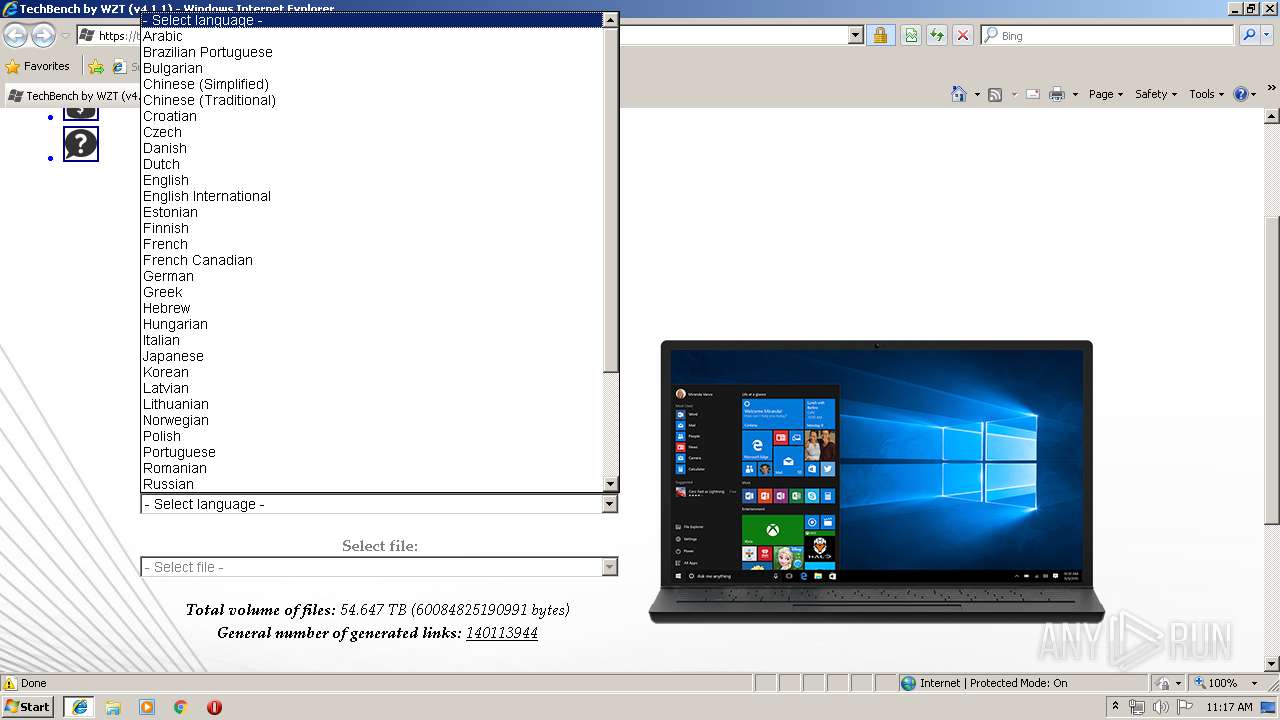
Task: Click the compatibility view icon
Action: pos(911,35)
